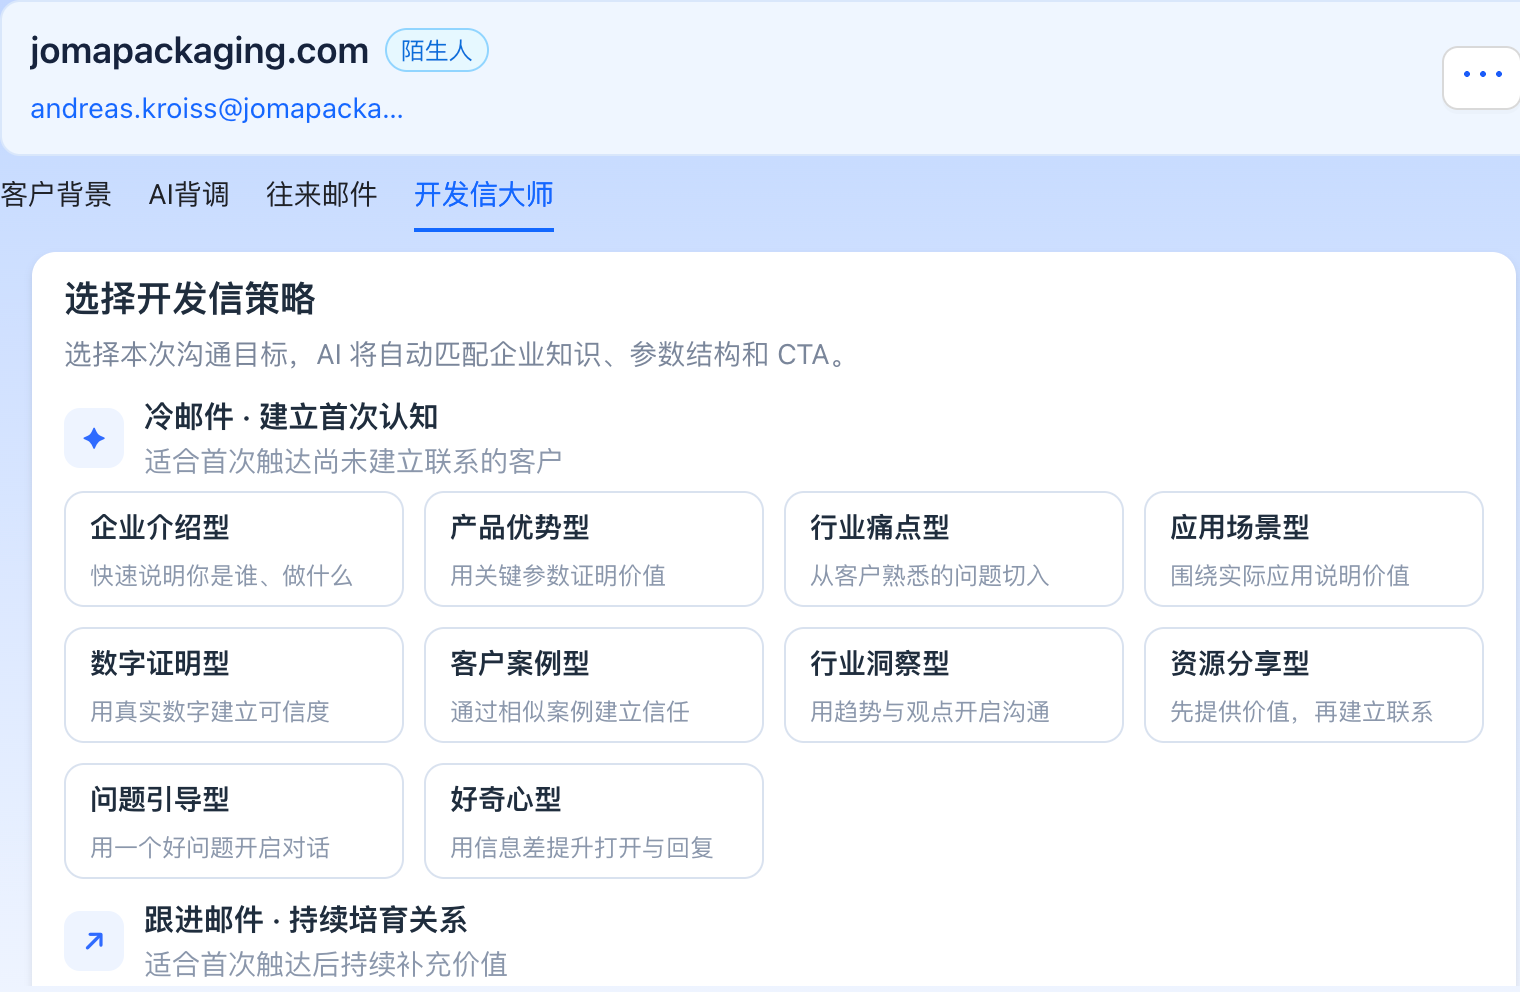Click the arrow icon beside 跟进邮件 heading
The image size is (1520, 992).
pos(94,941)
